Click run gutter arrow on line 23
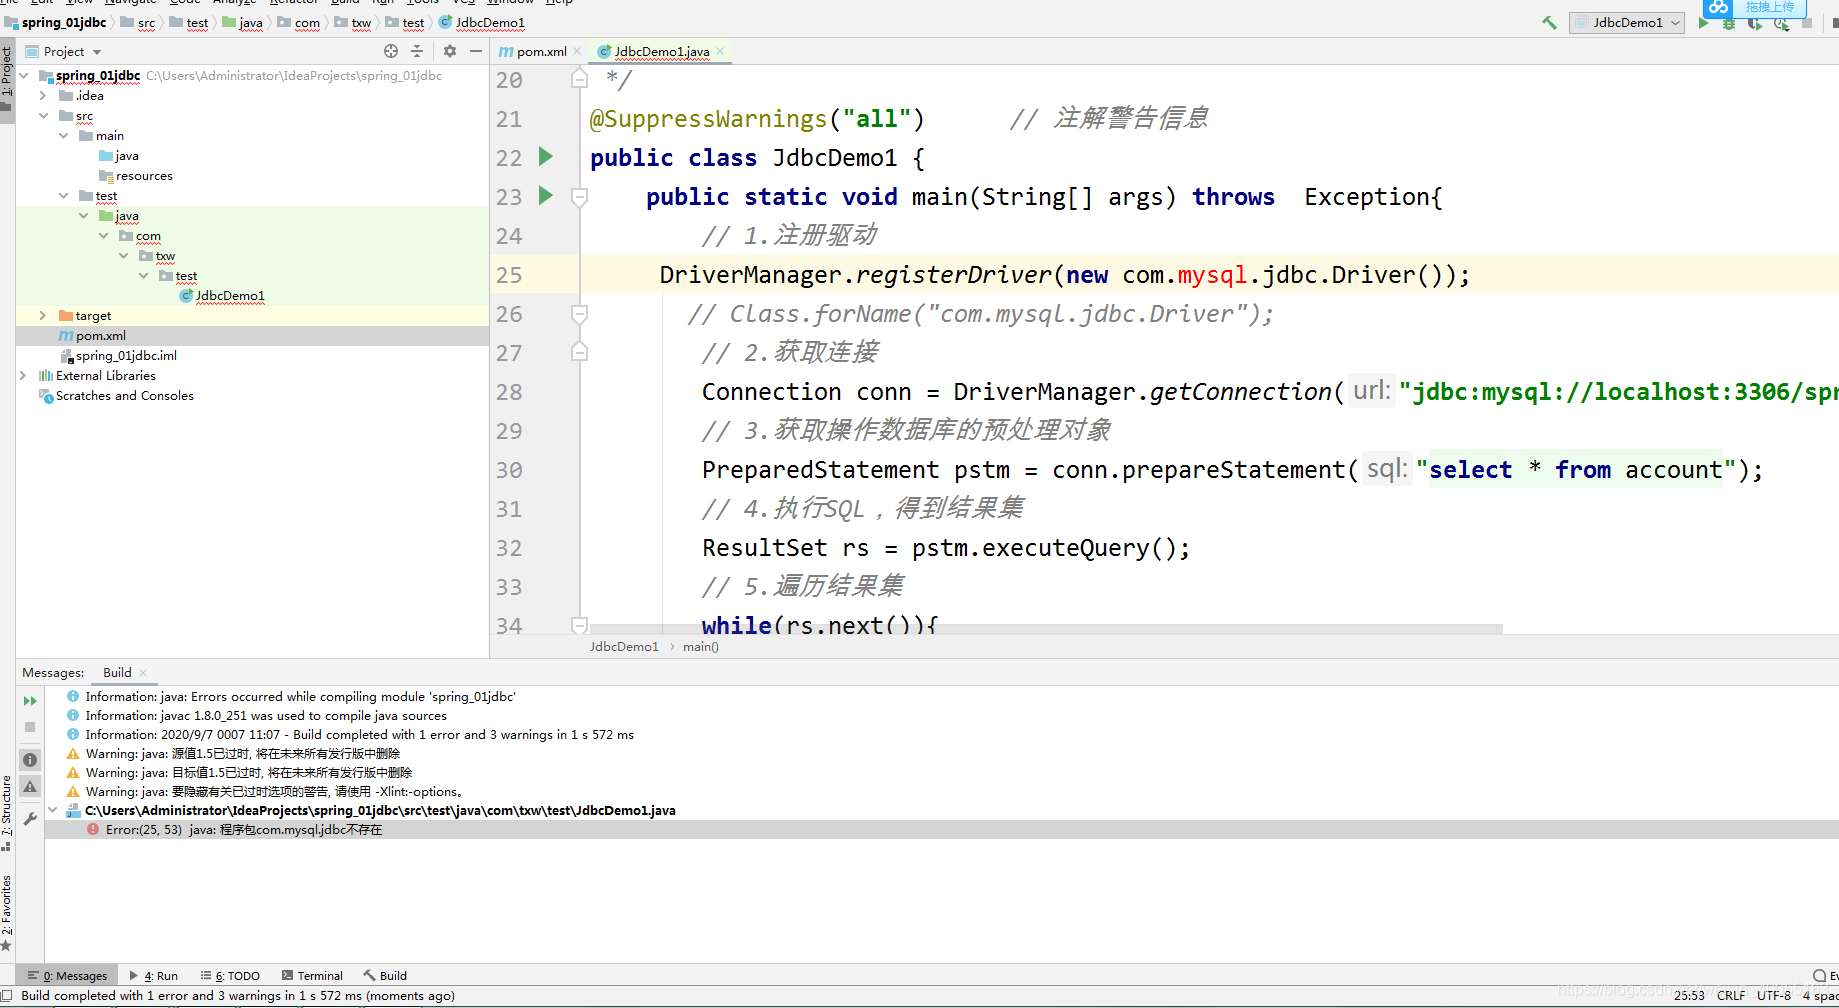The height and width of the screenshot is (1008, 1839). [546, 195]
